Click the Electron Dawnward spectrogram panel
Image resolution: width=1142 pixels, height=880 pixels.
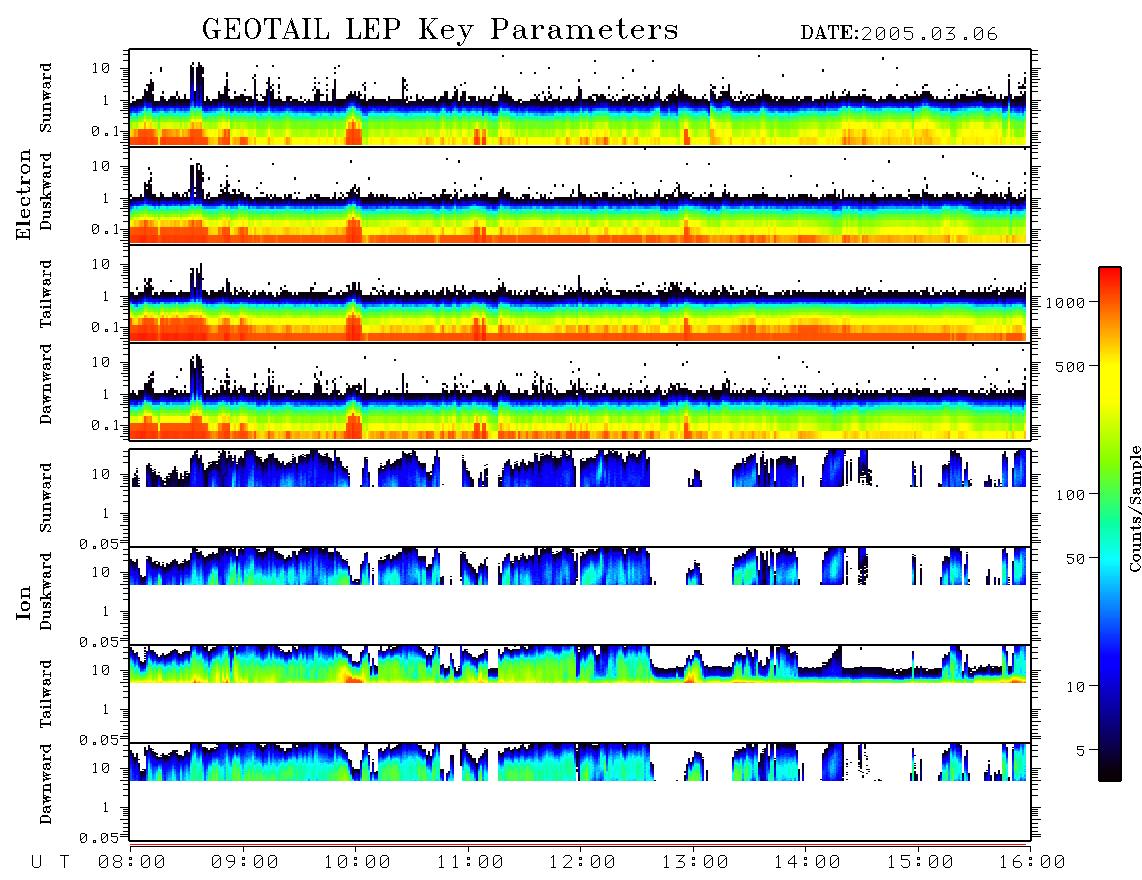(x=580, y=391)
